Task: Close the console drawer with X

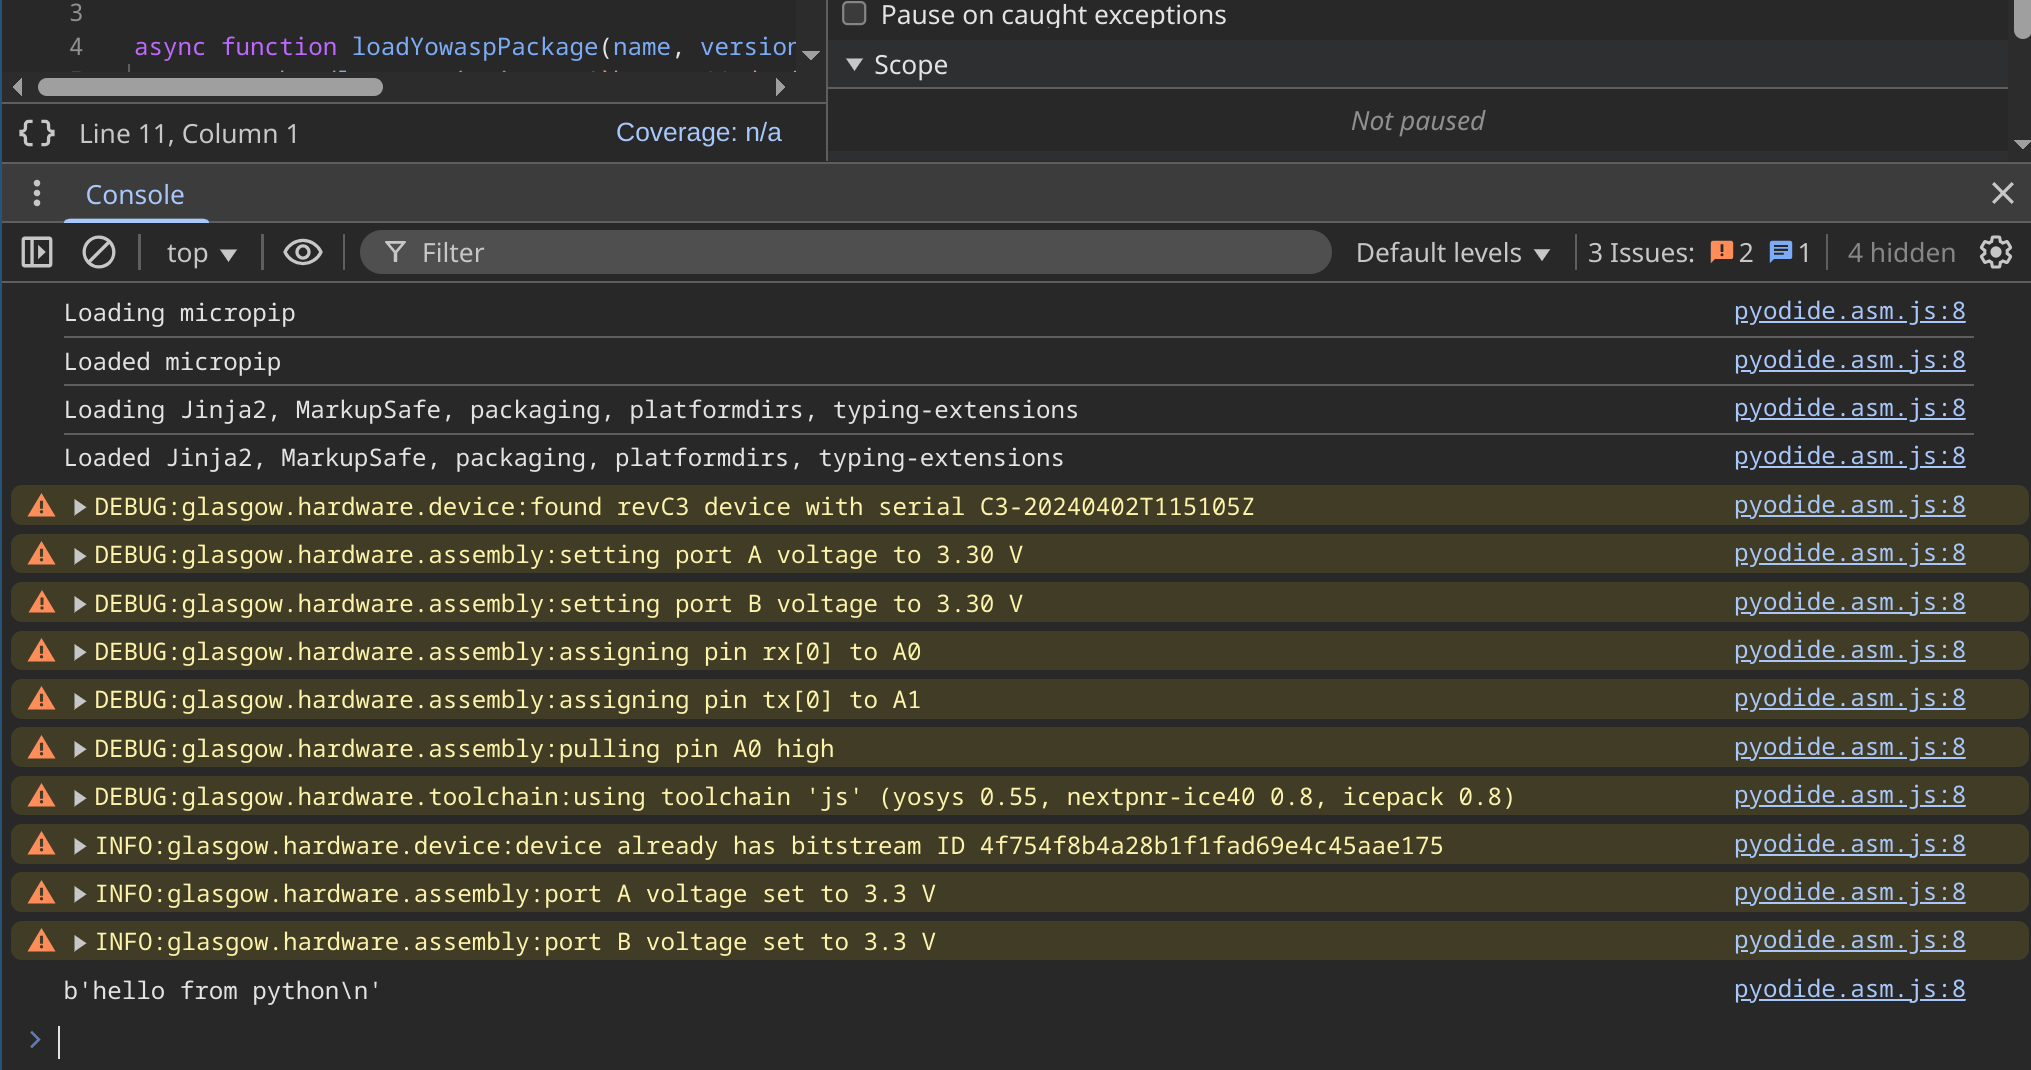Action: click(x=2002, y=193)
